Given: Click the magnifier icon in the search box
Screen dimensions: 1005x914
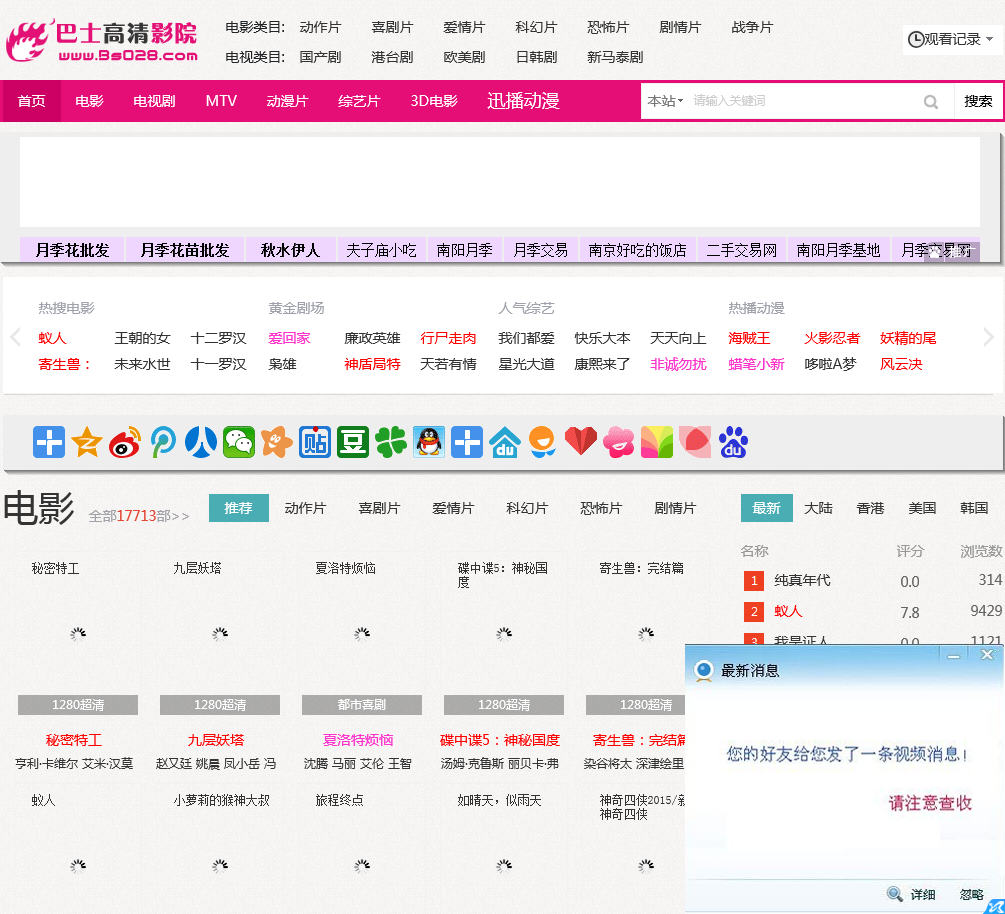Looking at the screenshot, I should point(931,101).
